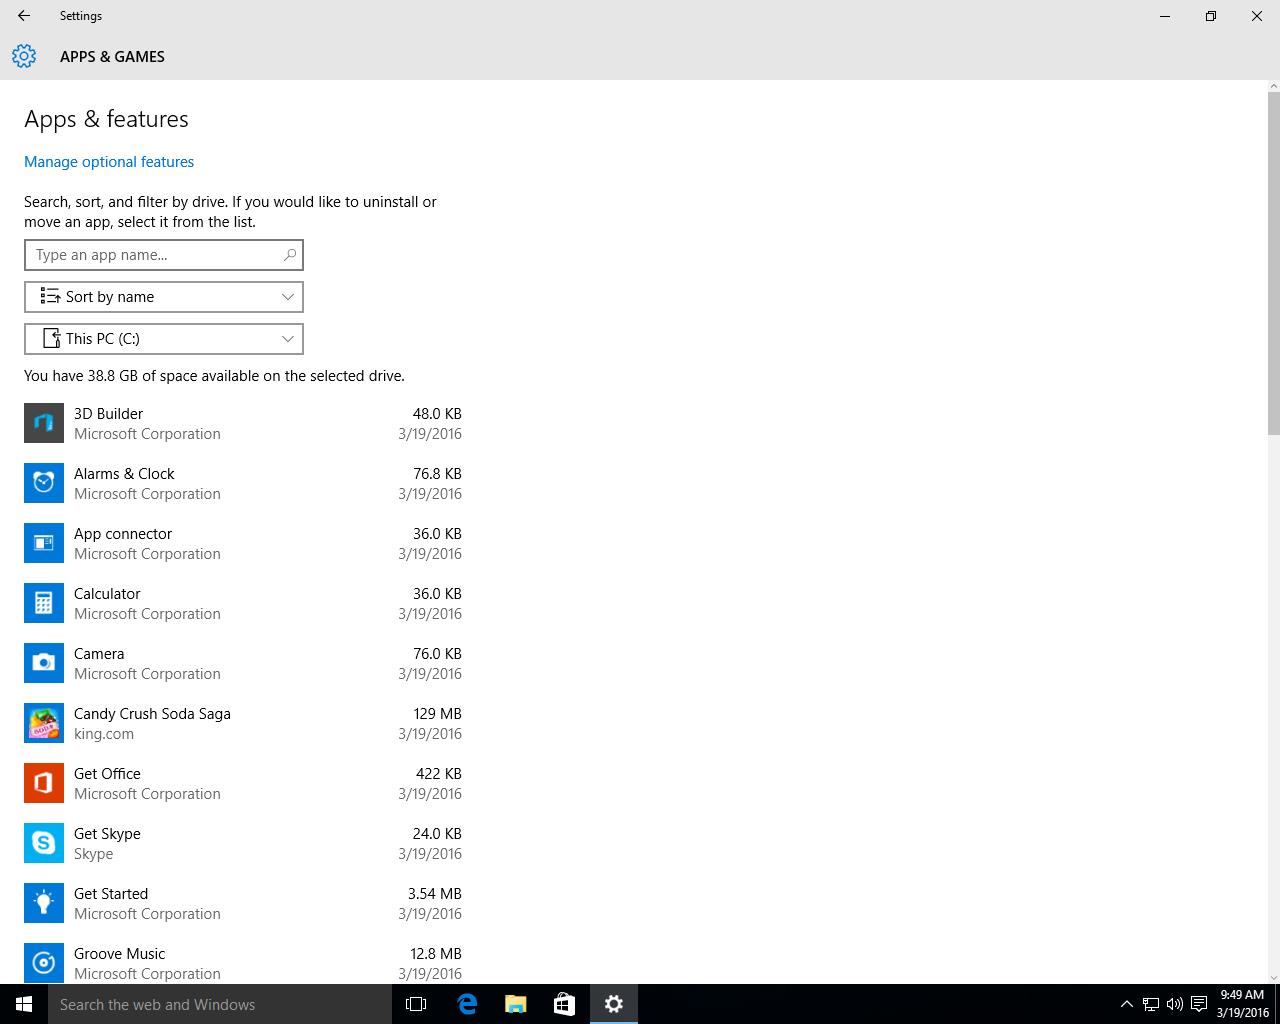The height and width of the screenshot is (1024, 1280).
Task: Click the search magnifier in app name box
Action: (x=290, y=255)
